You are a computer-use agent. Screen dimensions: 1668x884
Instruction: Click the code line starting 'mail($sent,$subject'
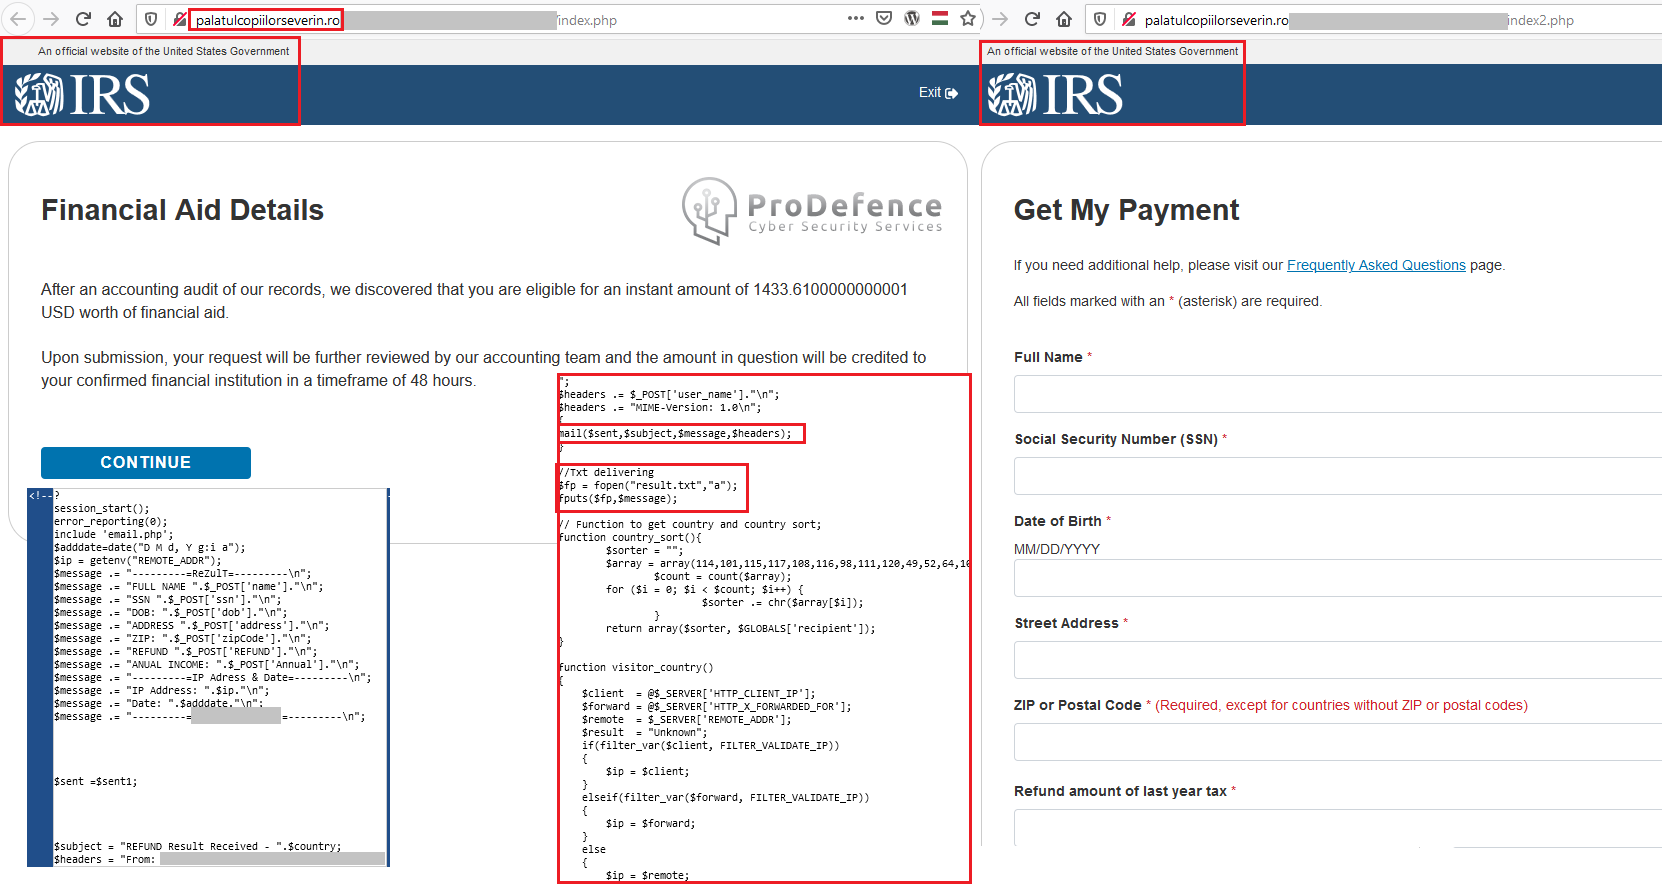pos(675,433)
